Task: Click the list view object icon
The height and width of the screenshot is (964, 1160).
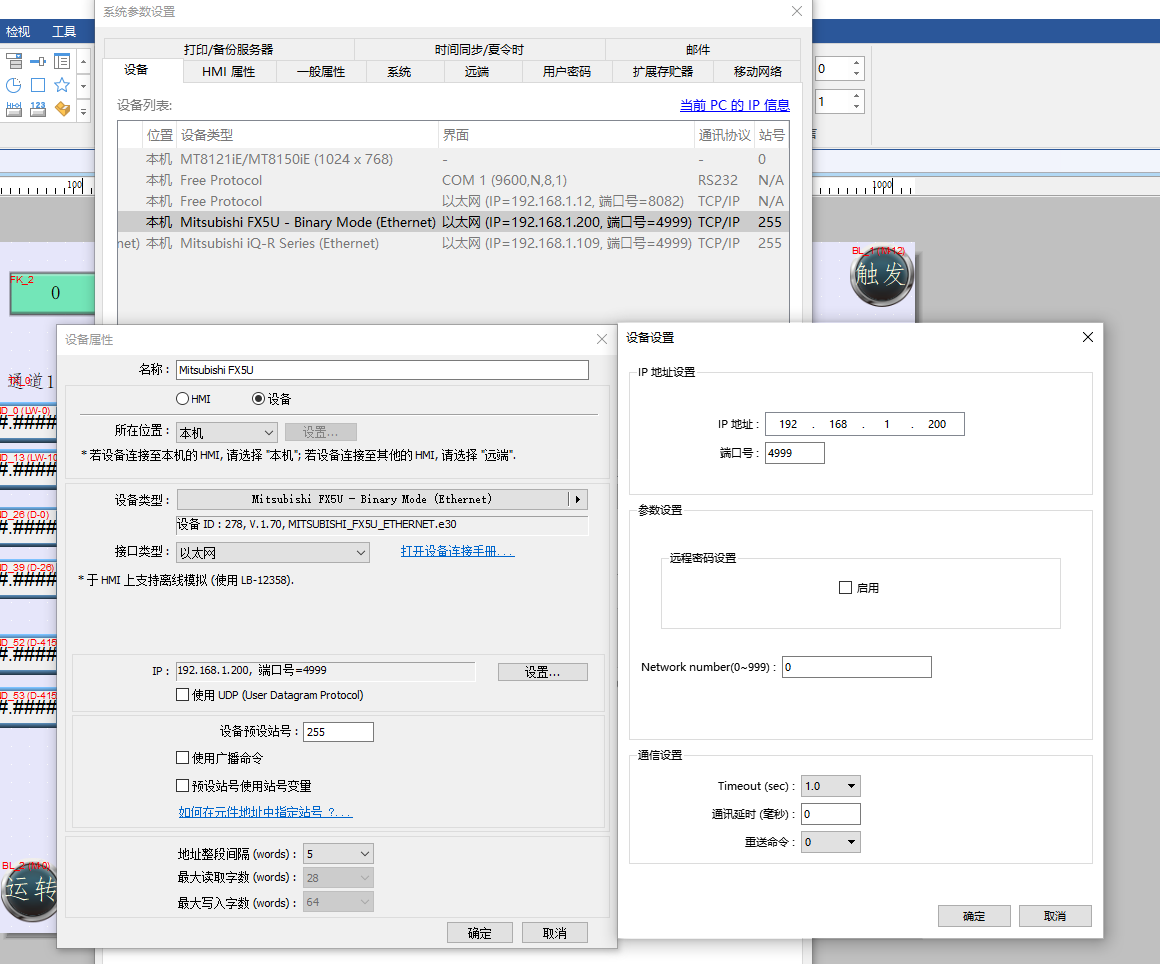Action: point(62,61)
